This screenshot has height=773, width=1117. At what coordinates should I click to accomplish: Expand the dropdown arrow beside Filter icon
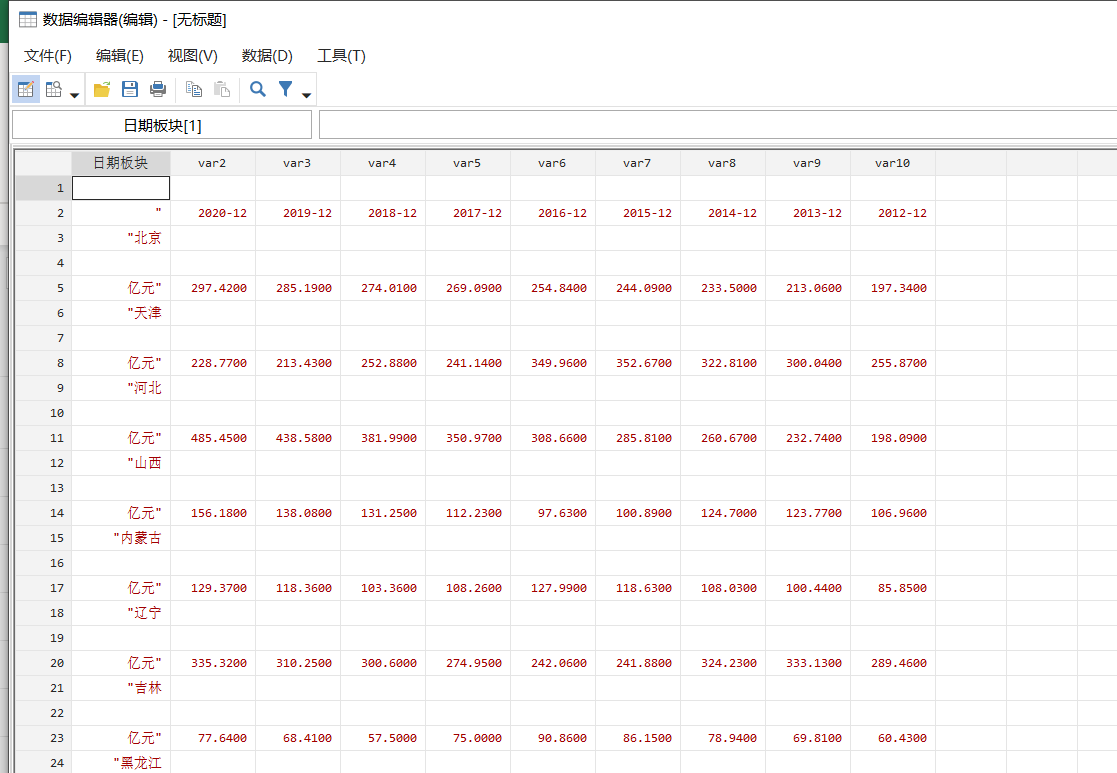click(305, 93)
